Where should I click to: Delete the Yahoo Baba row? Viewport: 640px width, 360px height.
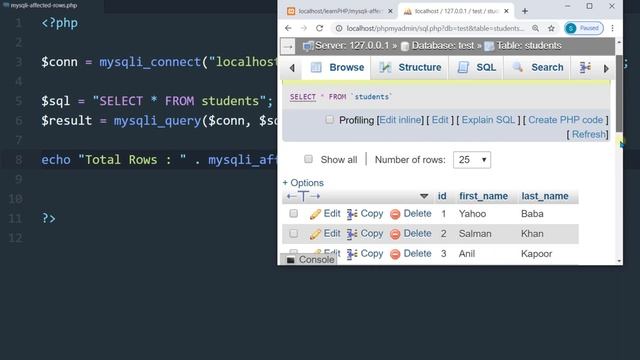coord(411,214)
